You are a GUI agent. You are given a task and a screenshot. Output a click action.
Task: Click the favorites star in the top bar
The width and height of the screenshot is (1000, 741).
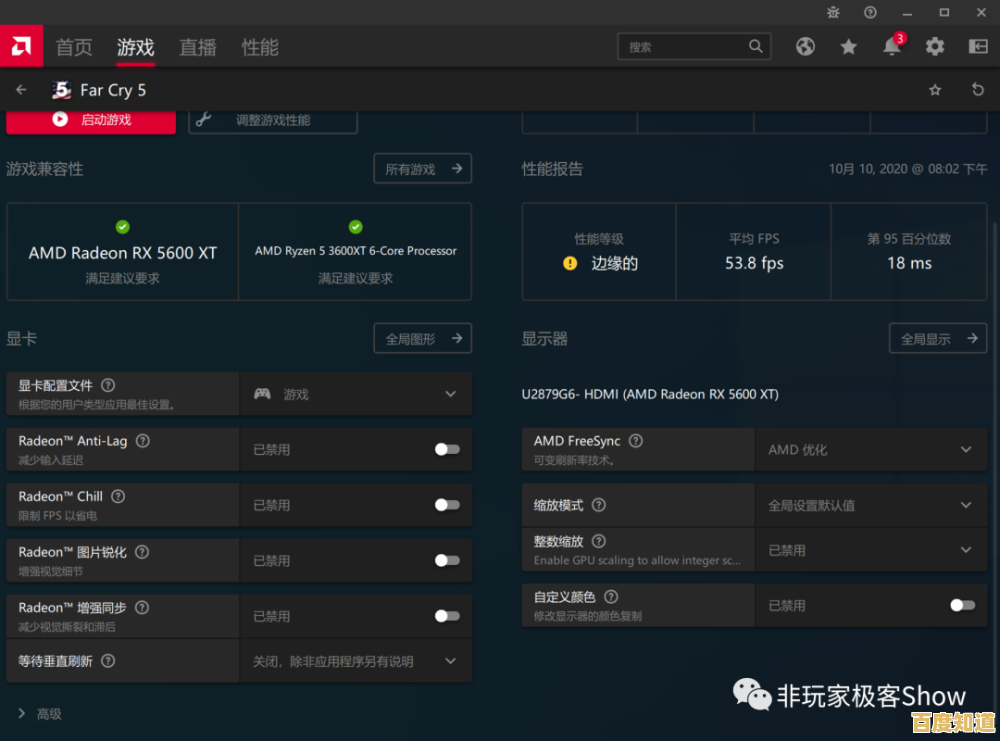pyautogui.click(x=849, y=46)
